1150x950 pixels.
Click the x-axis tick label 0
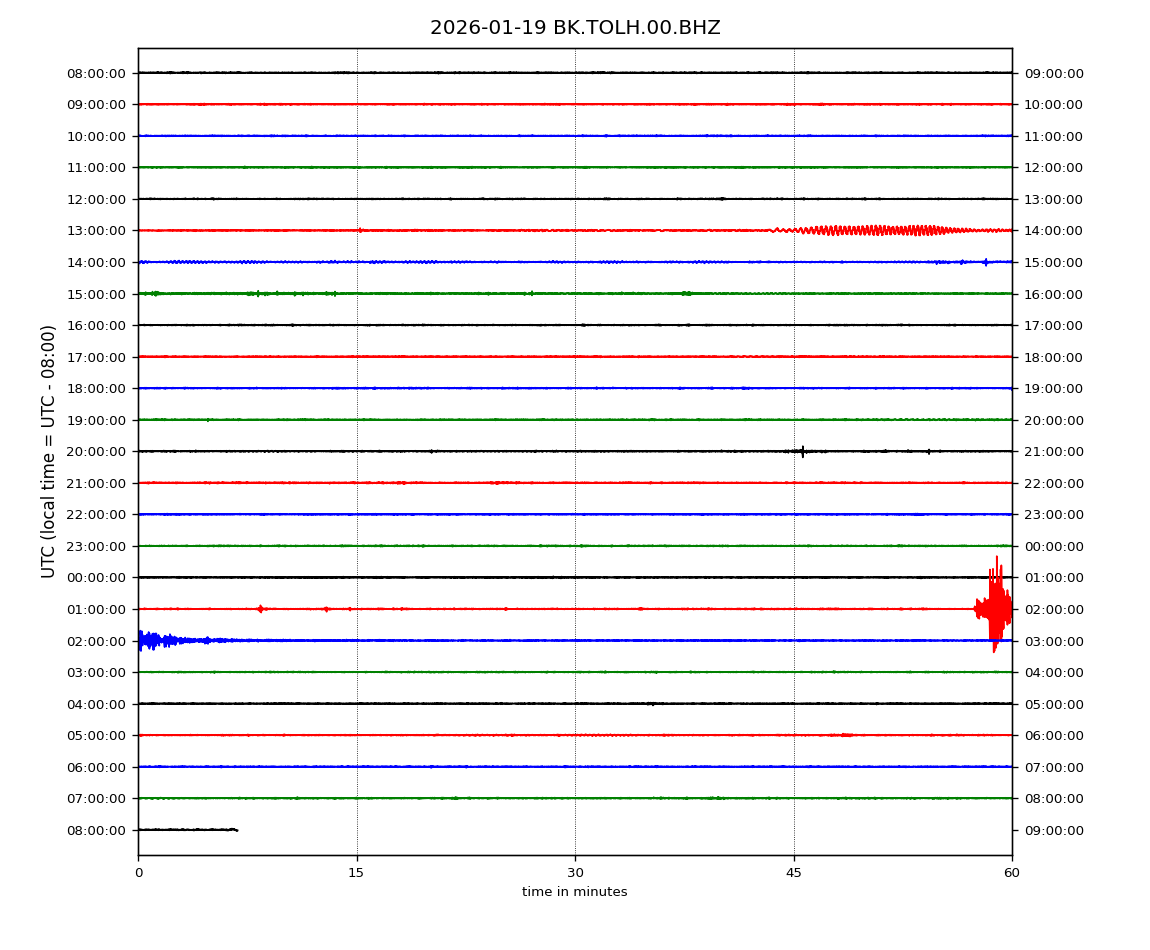(138, 873)
